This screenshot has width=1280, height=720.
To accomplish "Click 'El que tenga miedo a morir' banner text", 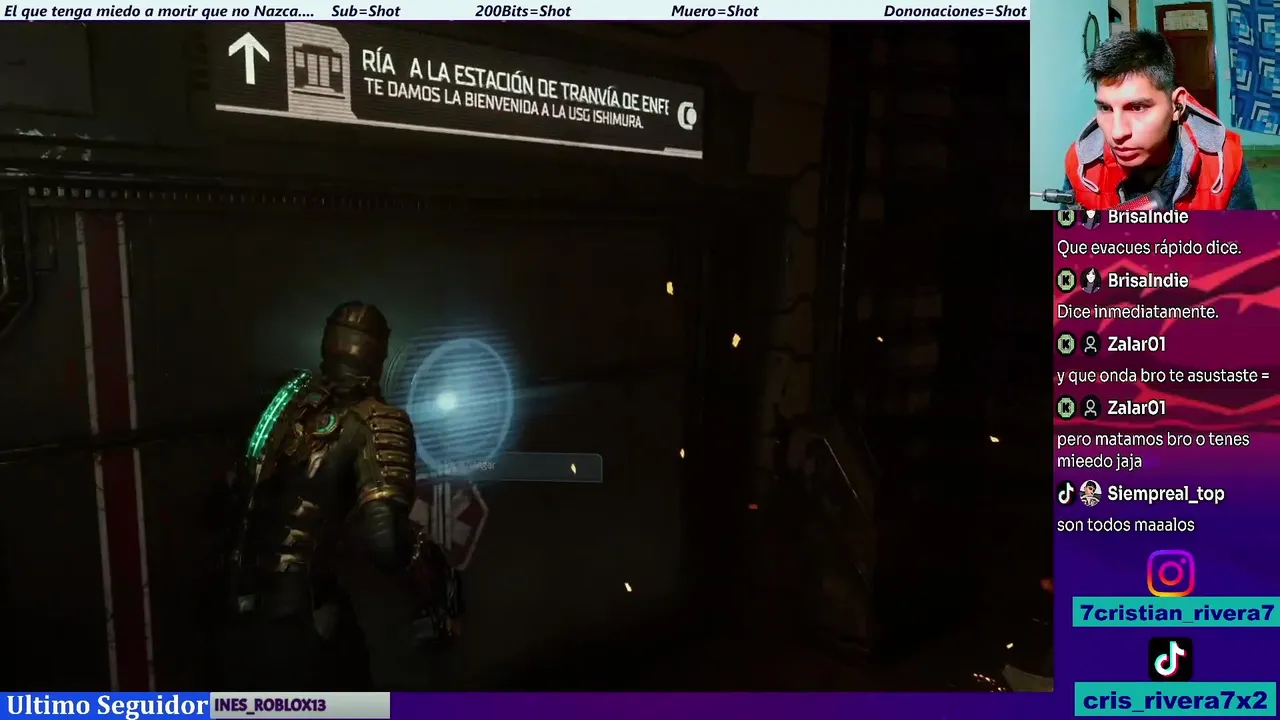I will (158, 11).
